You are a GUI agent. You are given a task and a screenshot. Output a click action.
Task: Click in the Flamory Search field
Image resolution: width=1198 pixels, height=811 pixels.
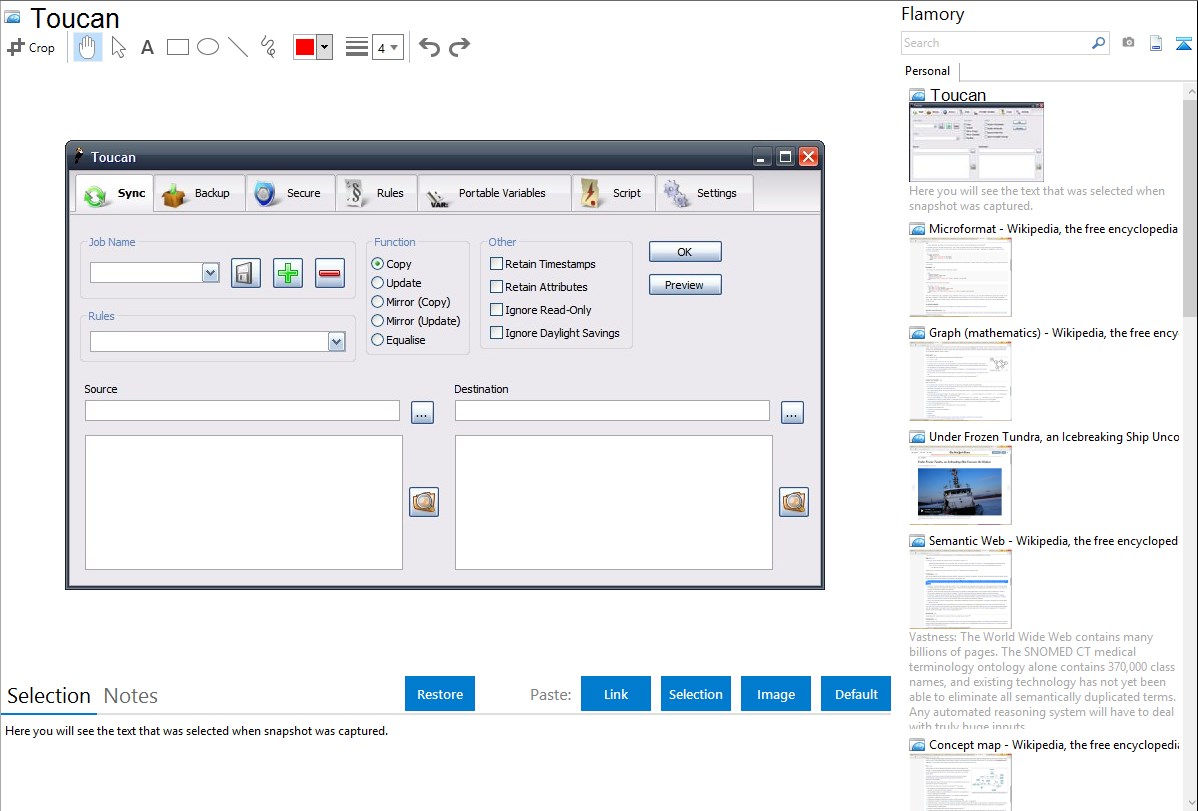point(996,43)
